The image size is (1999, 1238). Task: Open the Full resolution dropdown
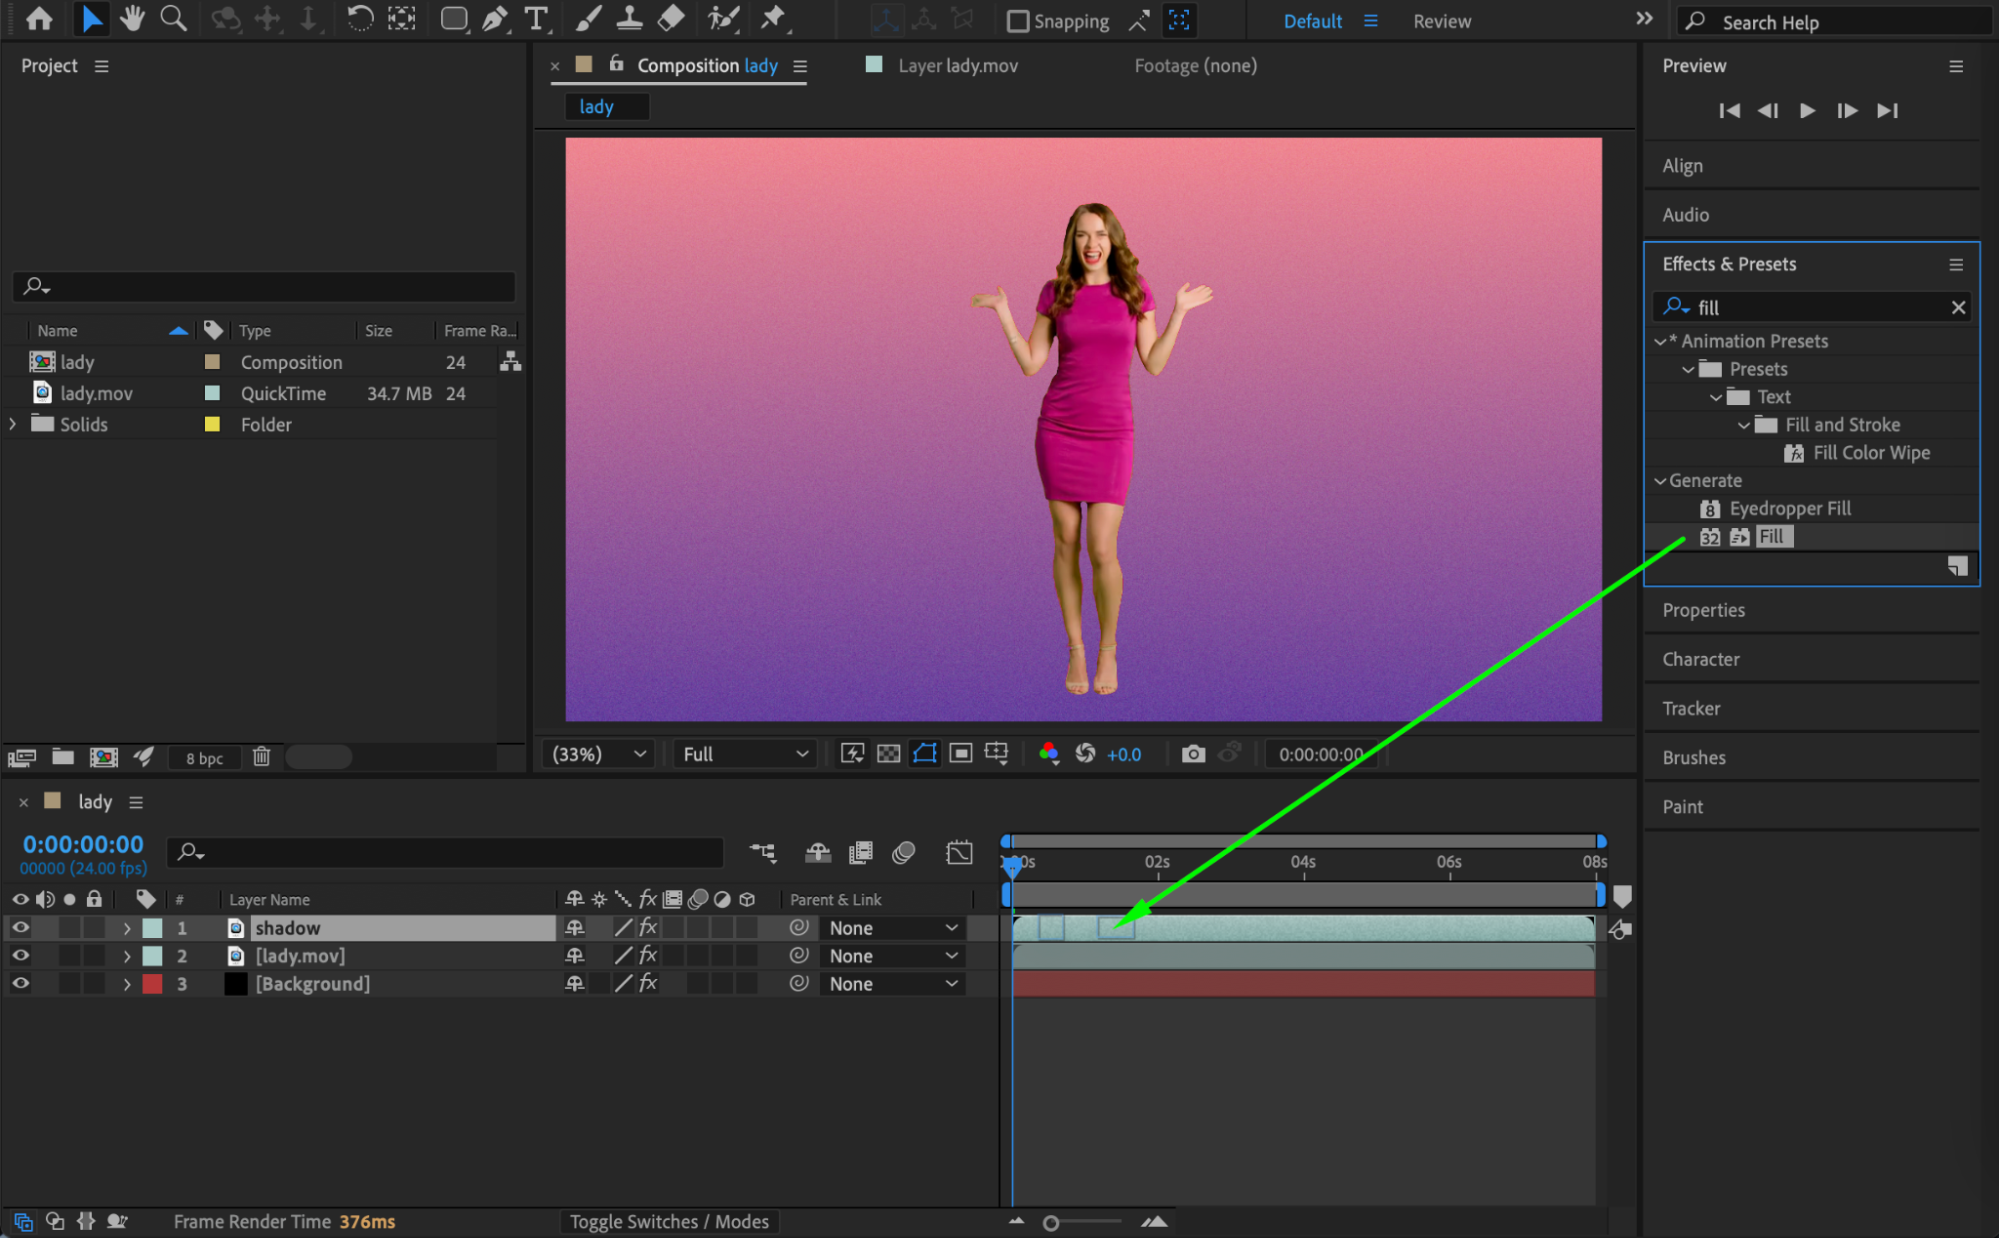(745, 754)
